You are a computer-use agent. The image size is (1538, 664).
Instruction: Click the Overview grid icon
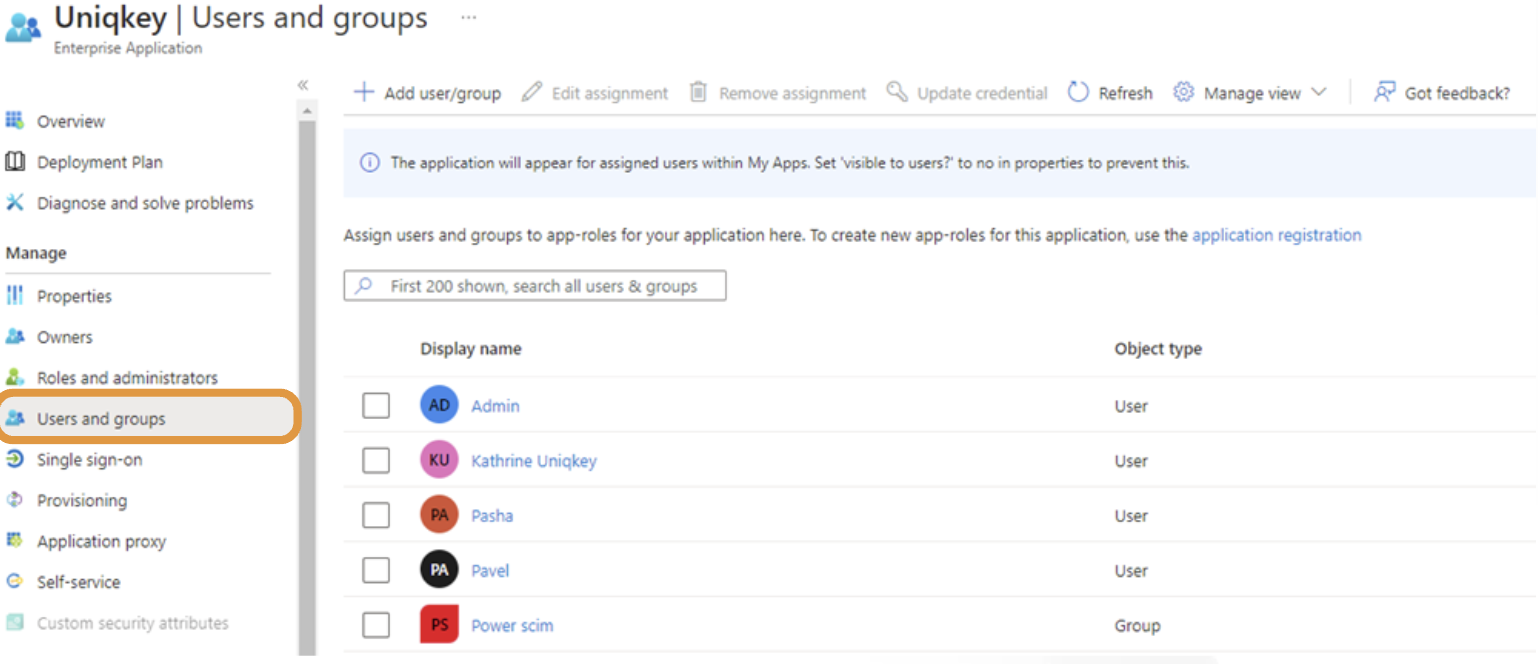(x=15, y=121)
